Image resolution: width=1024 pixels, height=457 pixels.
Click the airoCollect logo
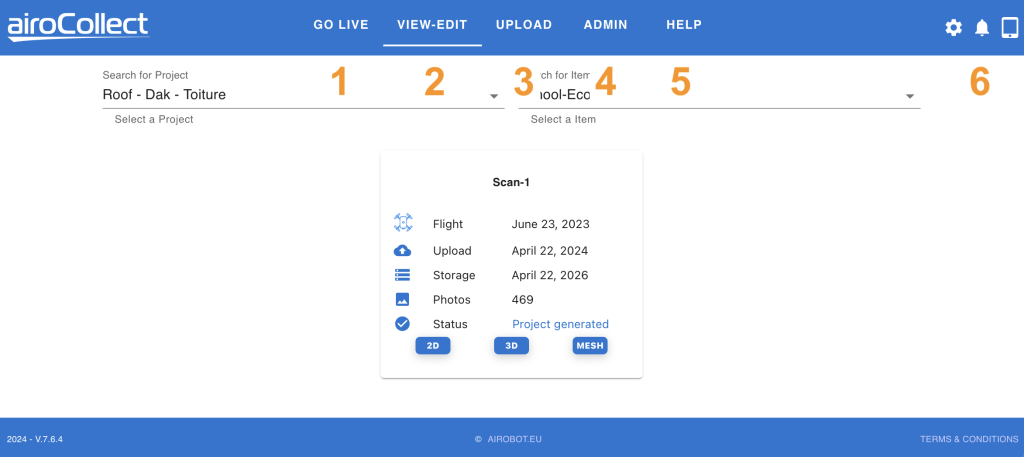coord(78,26)
